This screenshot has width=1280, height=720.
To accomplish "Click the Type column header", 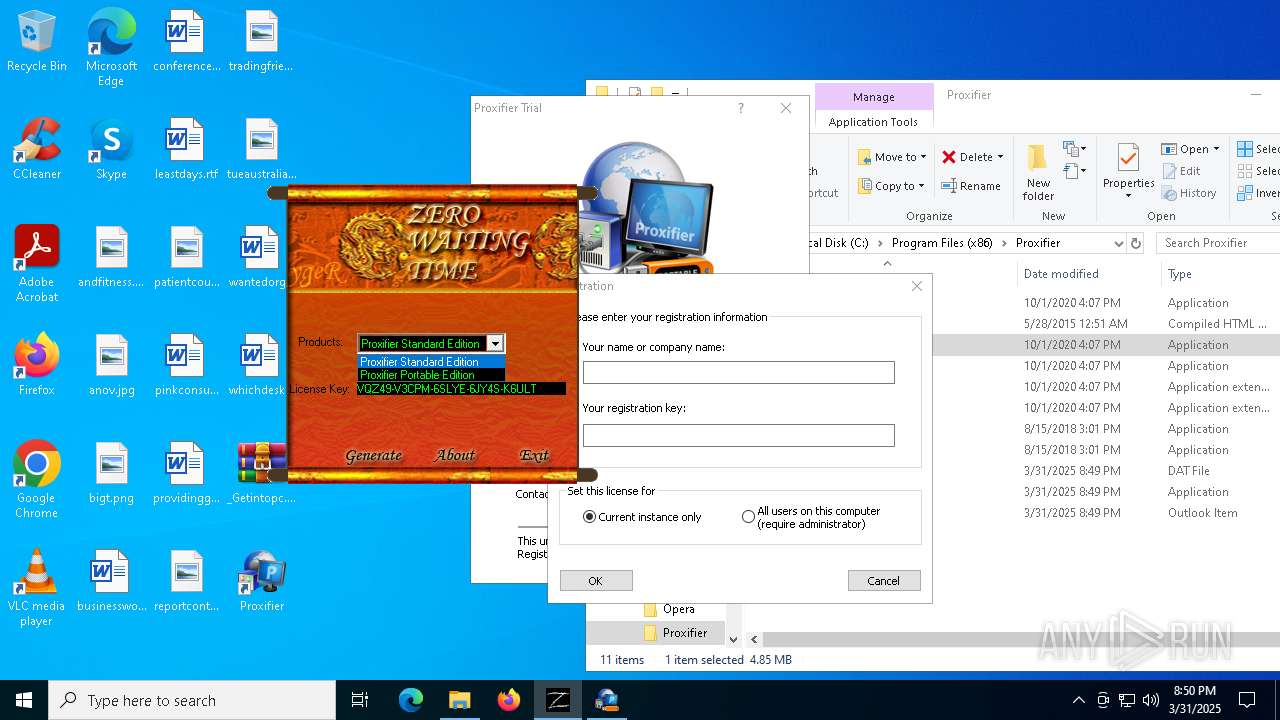I will pyautogui.click(x=1180, y=274).
